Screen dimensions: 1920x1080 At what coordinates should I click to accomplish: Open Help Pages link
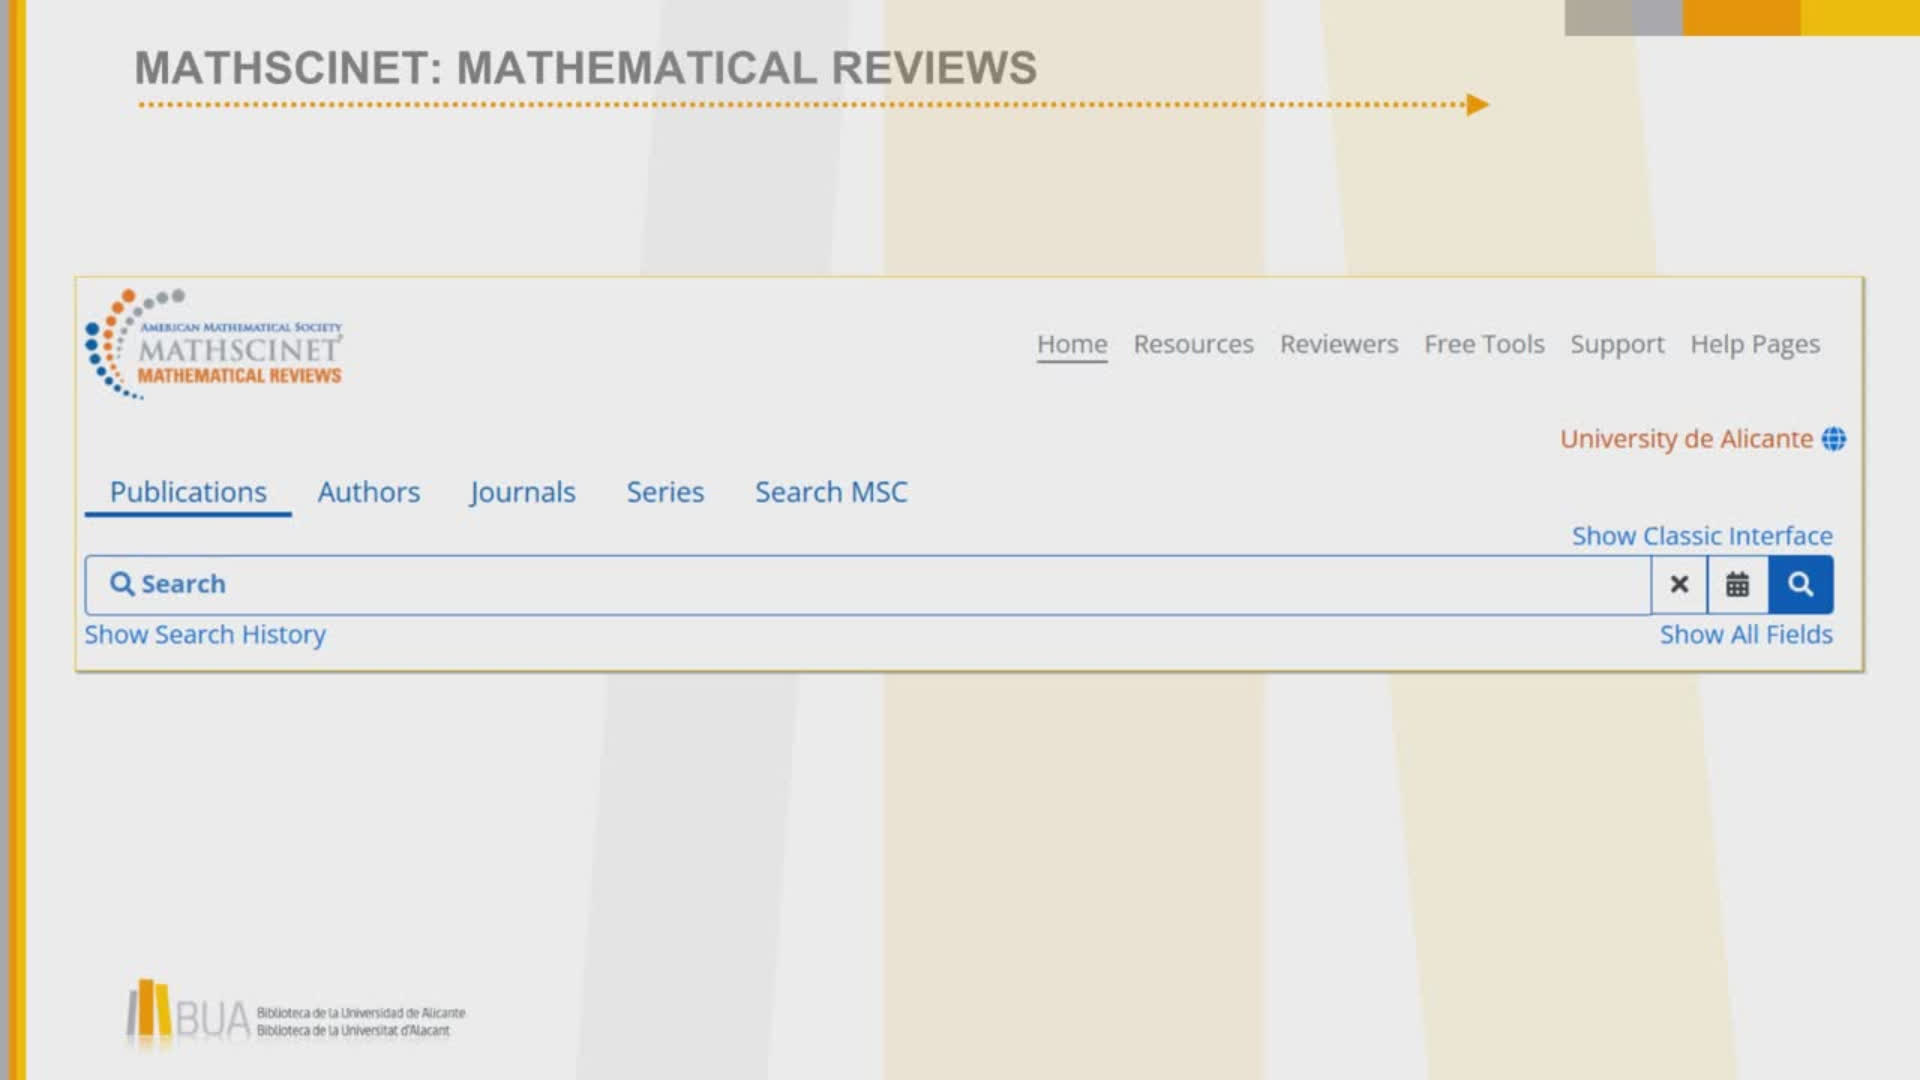click(1755, 344)
